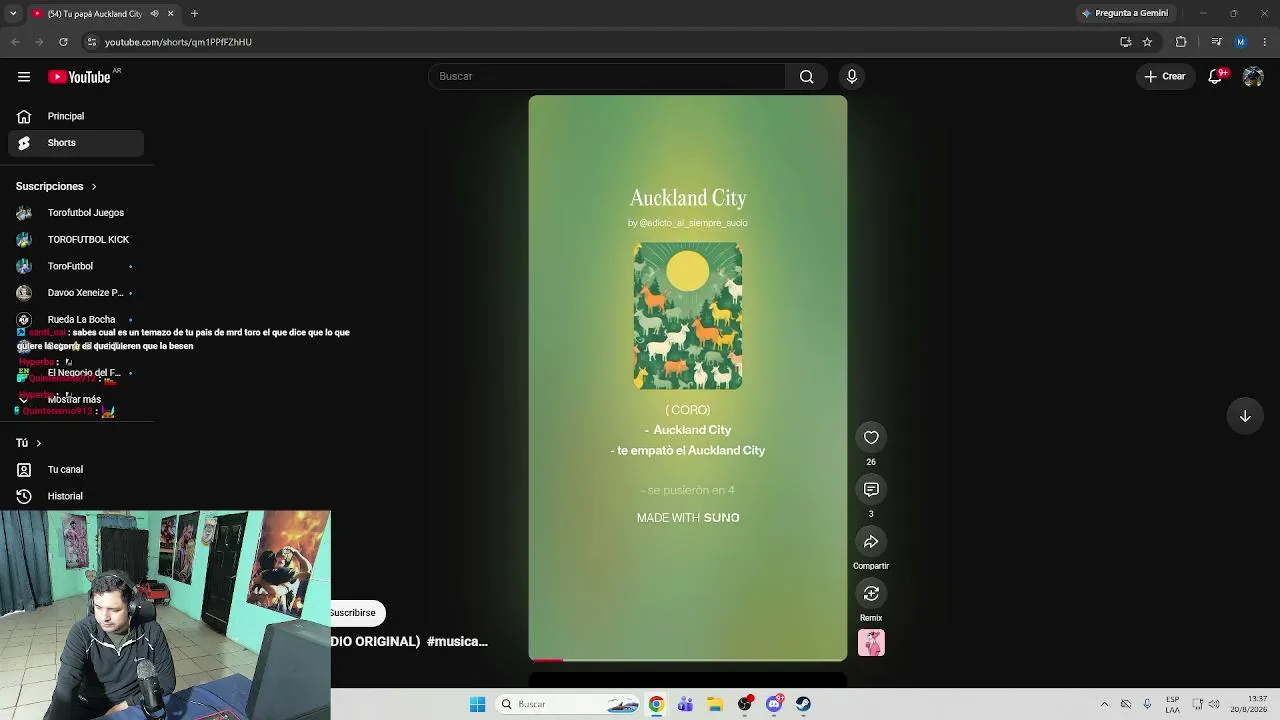Viewport: 1280px width, 720px height.
Task: Open Shorts in the sidebar
Action: point(76,143)
